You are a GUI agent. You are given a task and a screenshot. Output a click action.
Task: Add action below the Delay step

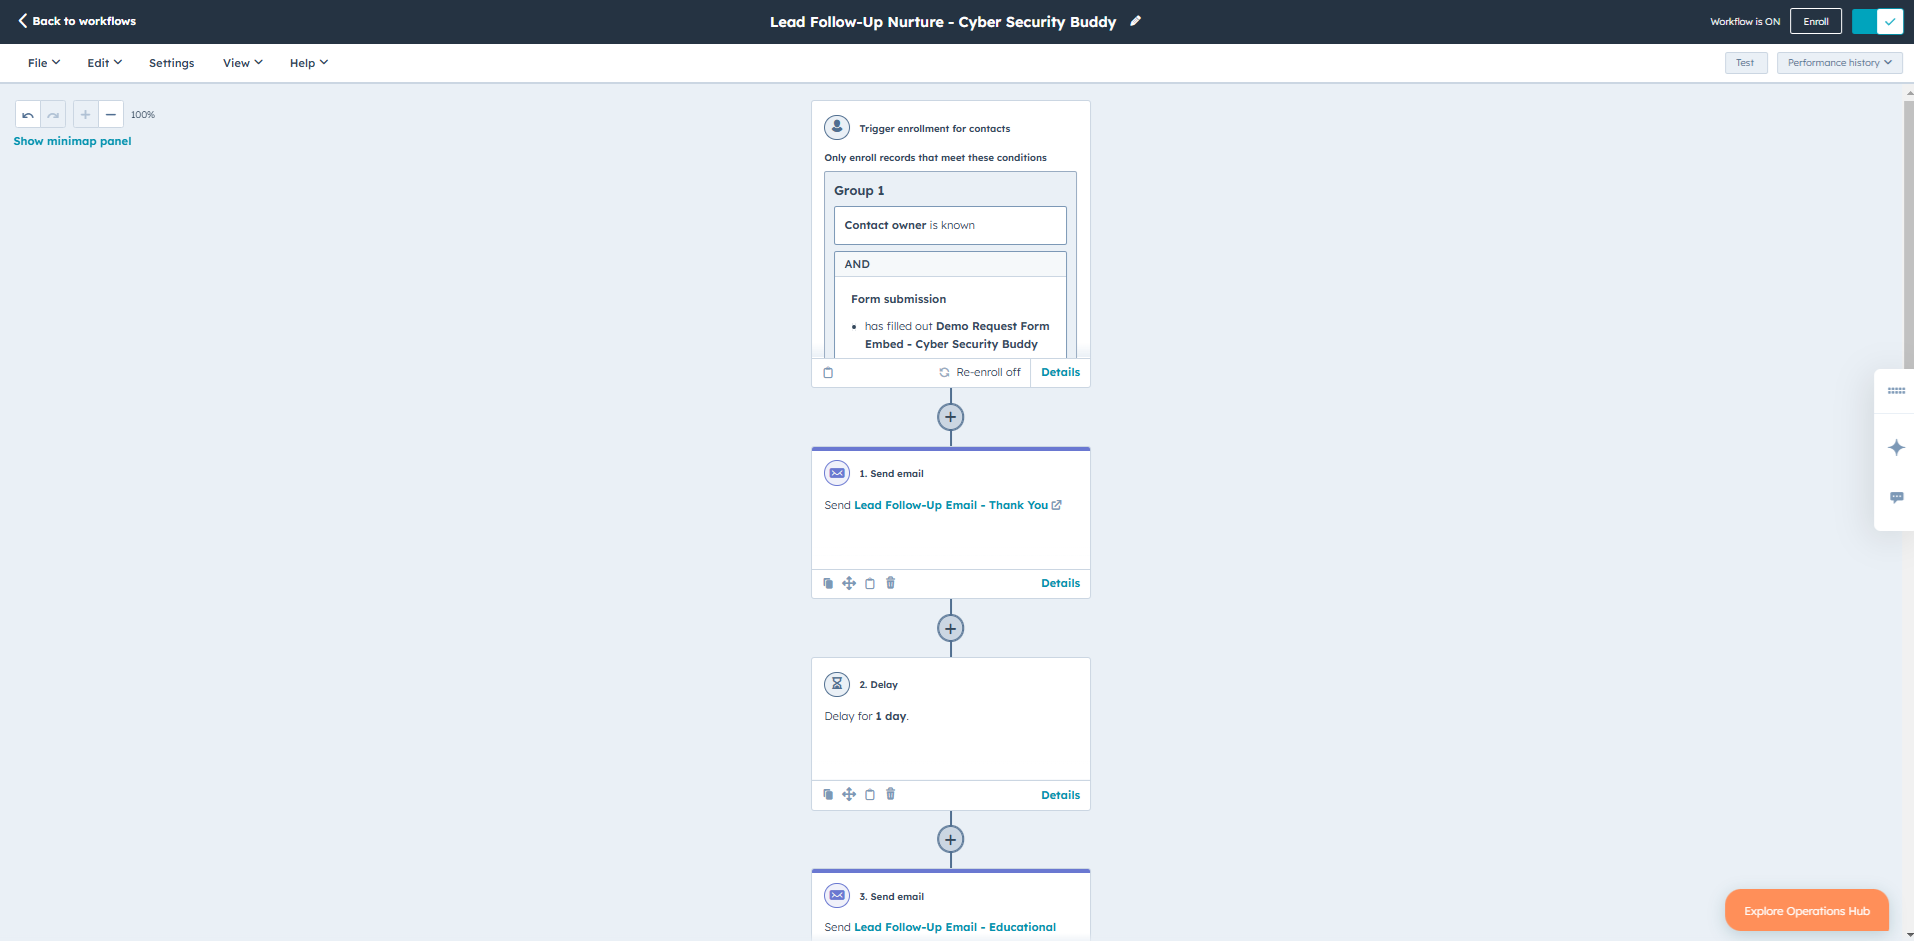[x=951, y=839]
